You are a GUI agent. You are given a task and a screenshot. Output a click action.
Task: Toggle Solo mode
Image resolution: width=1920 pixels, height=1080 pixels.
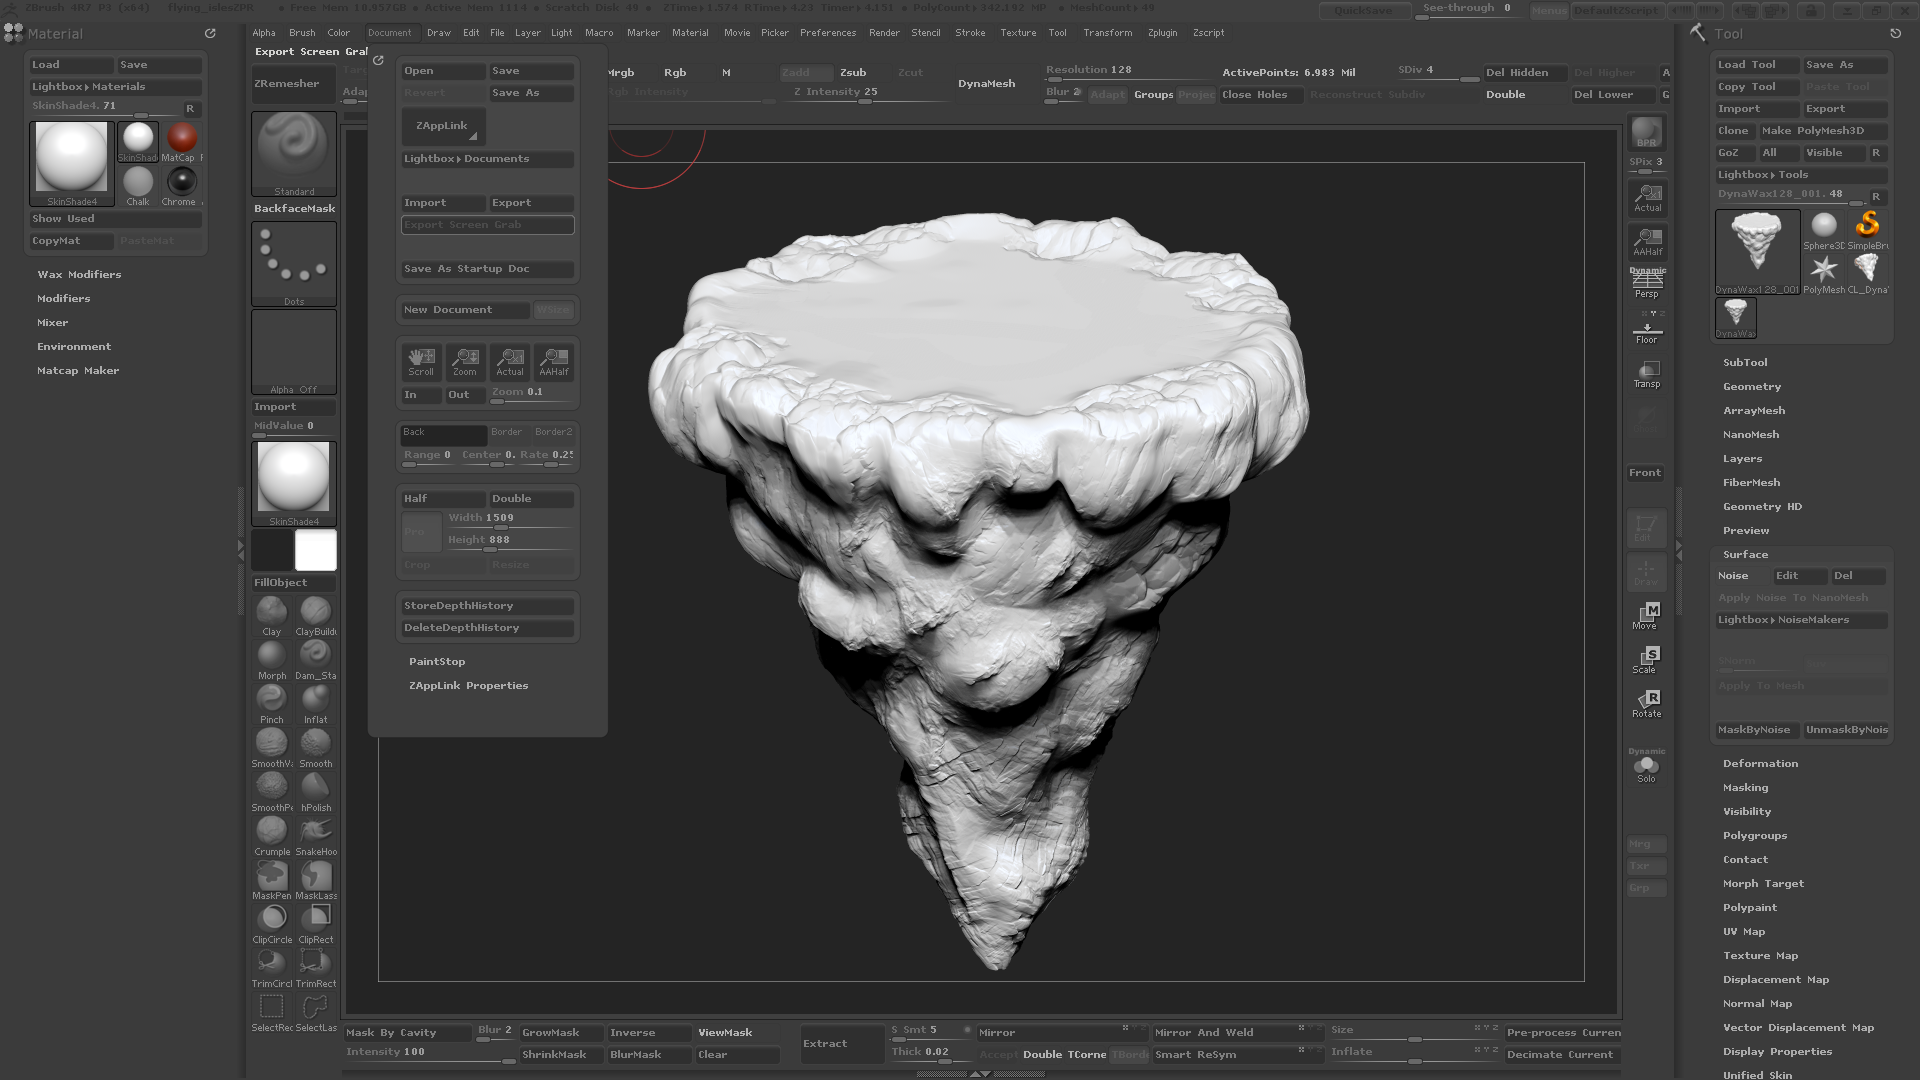(1646, 768)
